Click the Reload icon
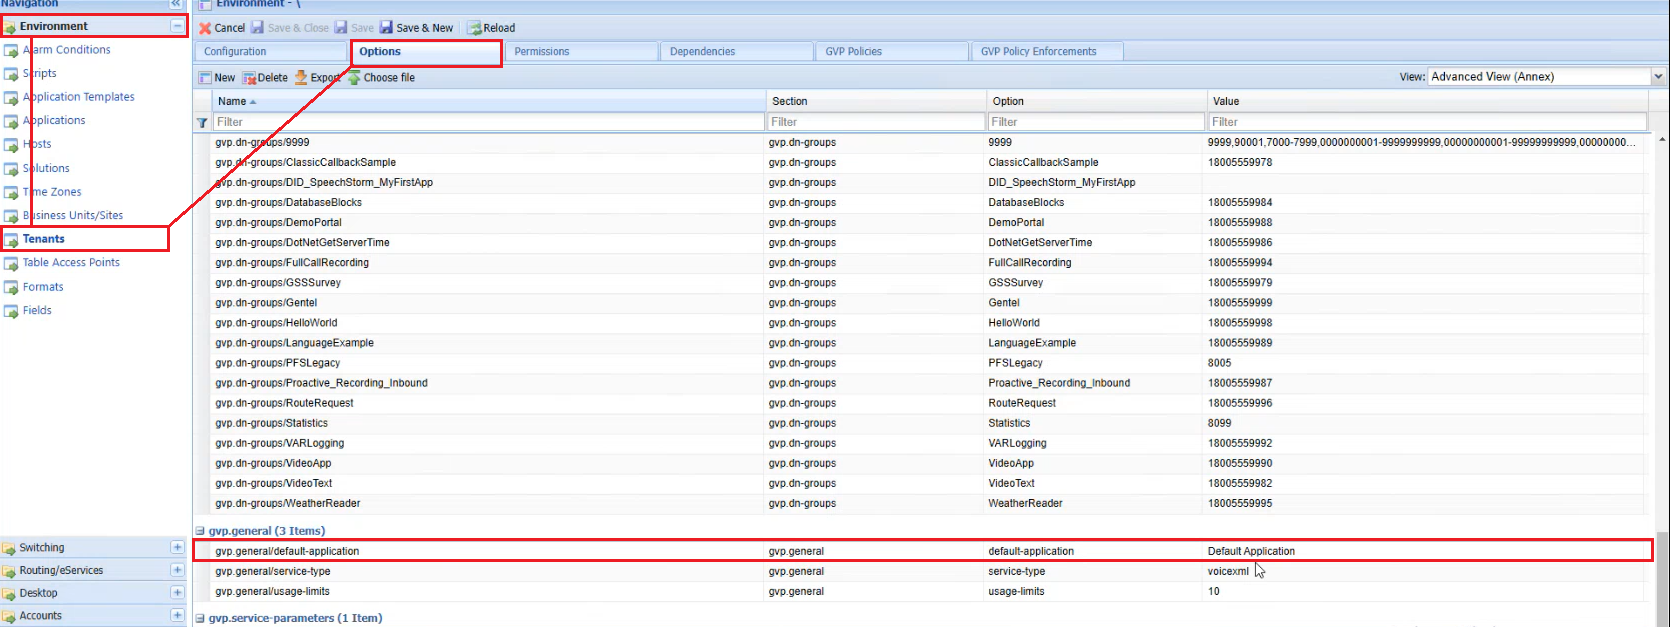This screenshot has width=1671, height=627. point(475,28)
